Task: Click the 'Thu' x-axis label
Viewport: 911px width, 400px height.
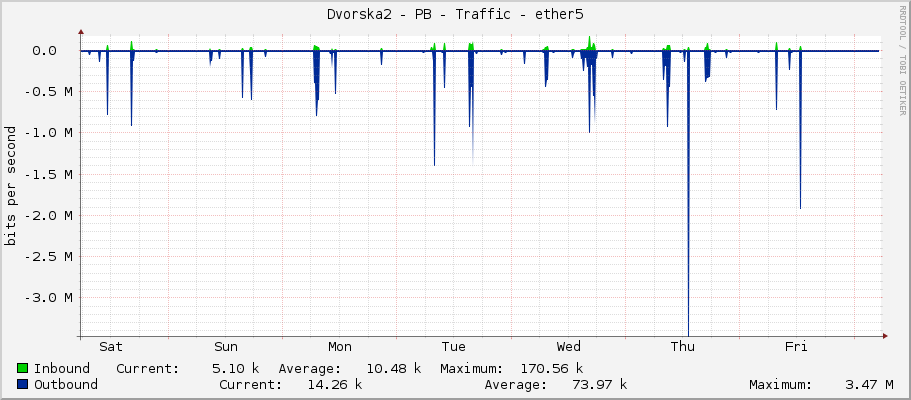Action: pos(683,347)
